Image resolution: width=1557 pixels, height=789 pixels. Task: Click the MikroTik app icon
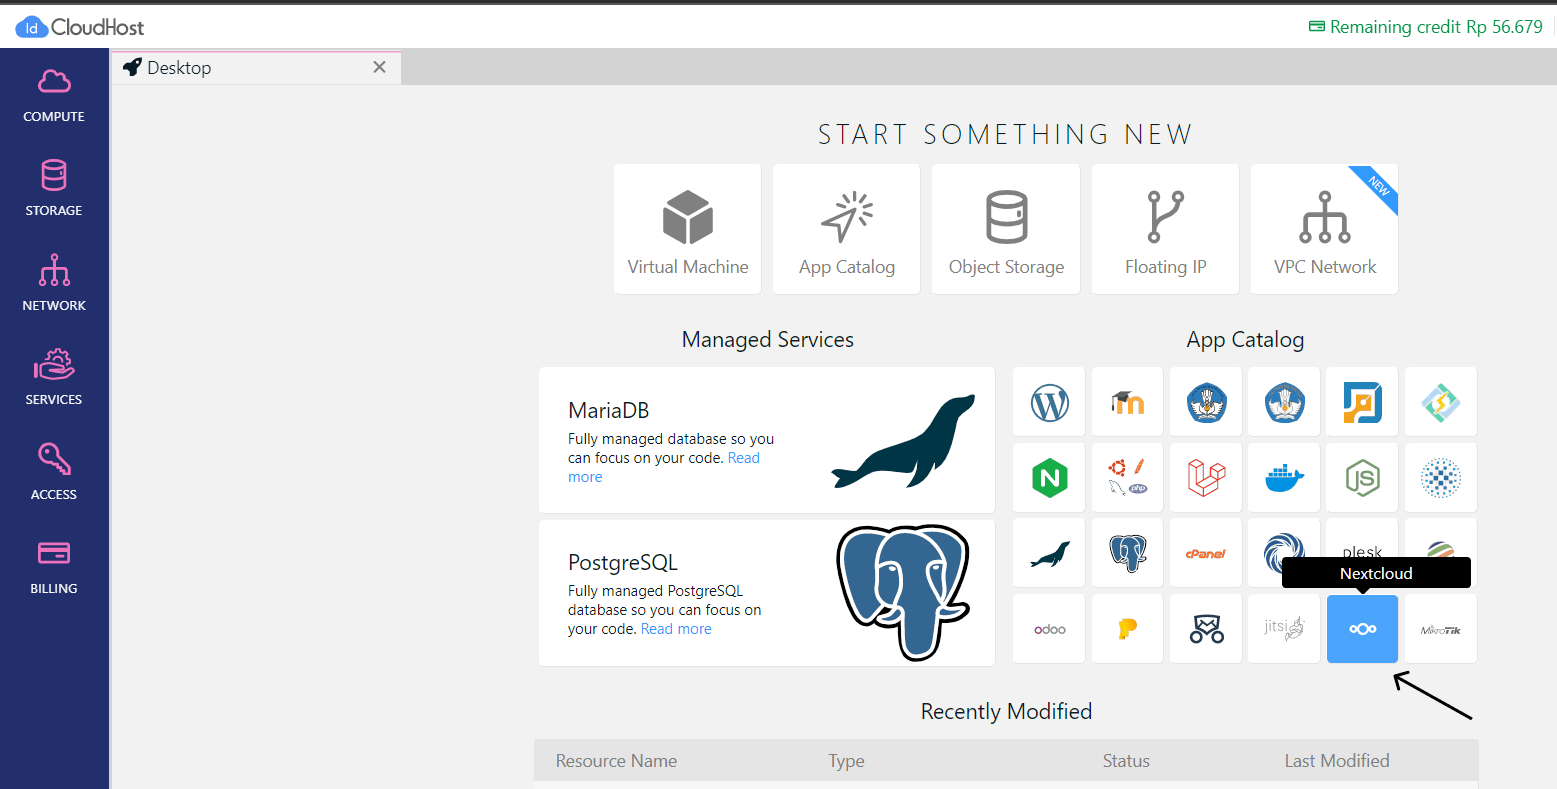click(1440, 628)
